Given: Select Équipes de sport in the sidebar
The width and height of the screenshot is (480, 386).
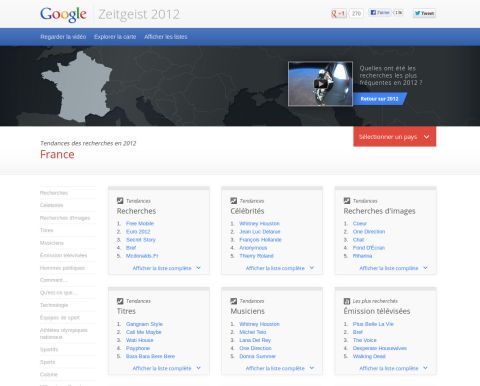Looking at the screenshot, I should (x=60, y=318).
